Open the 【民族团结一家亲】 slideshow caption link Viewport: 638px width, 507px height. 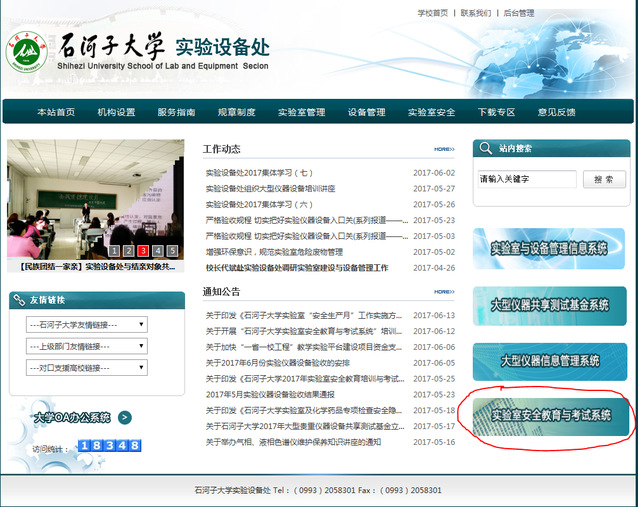[97, 267]
